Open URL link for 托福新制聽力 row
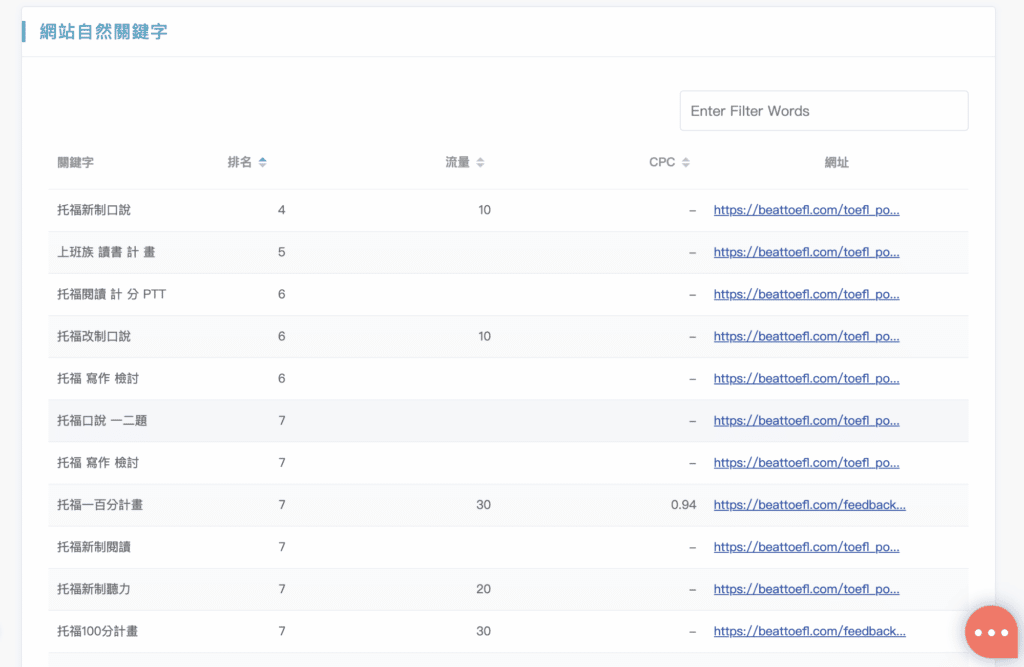Screen dimensions: 1024x667 [806, 589]
